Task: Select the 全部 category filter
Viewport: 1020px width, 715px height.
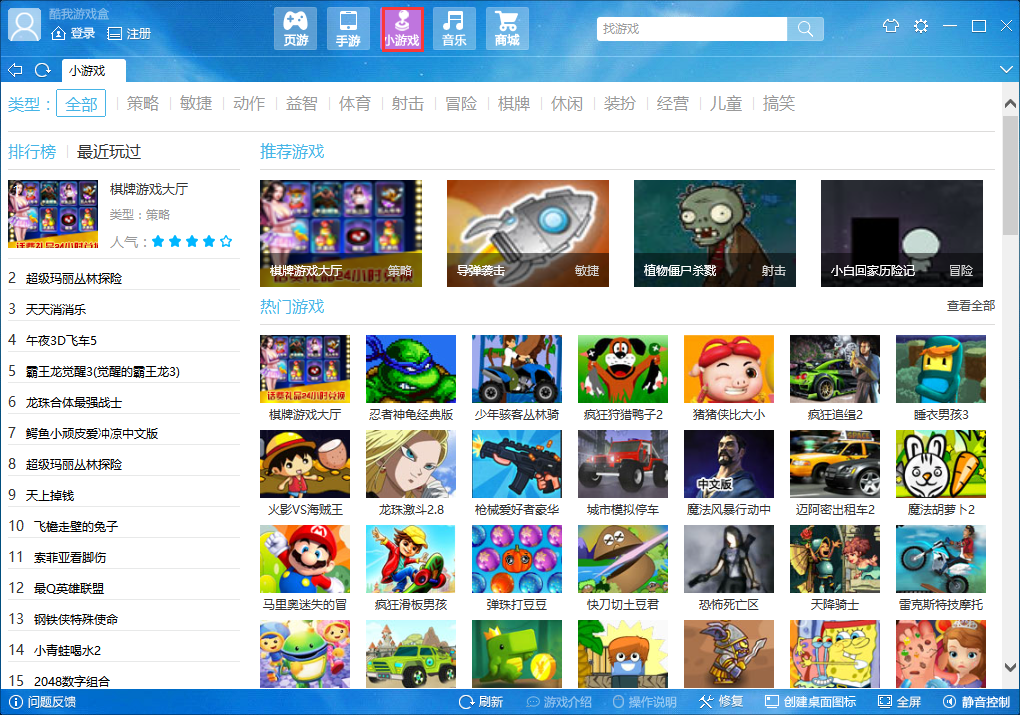Action: [81, 103]
